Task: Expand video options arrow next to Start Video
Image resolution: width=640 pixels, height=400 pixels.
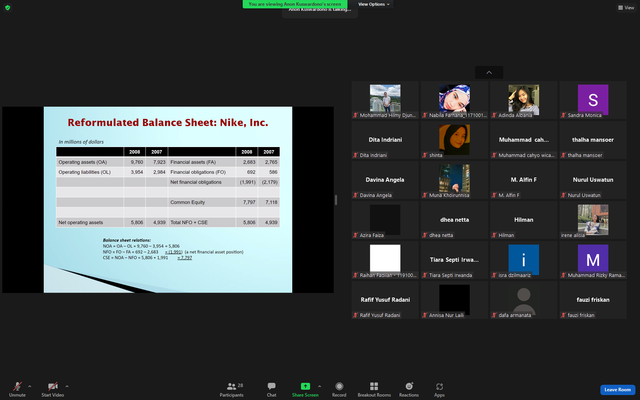Action: 67,386
